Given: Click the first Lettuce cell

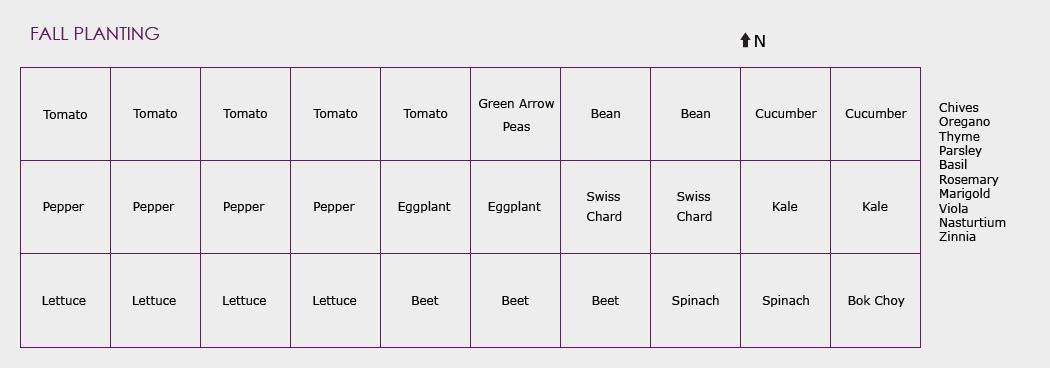Looking at the screenshot, I should click(x=66, y=300).
